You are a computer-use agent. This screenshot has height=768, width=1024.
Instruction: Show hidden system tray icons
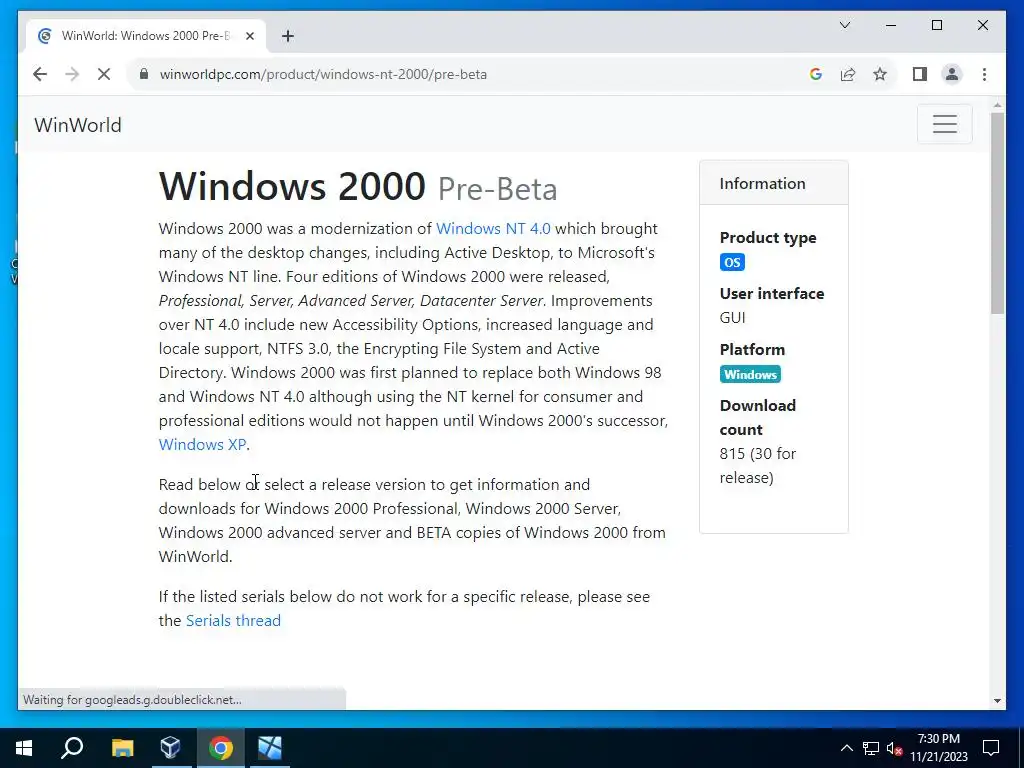pos(846,748)
